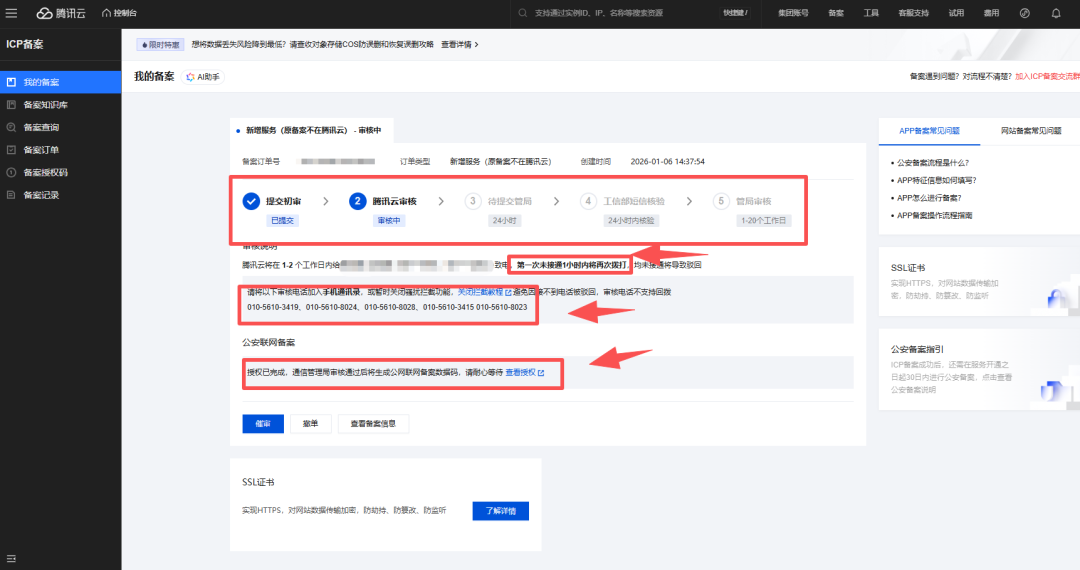Open the notification bell
This screenshot has width=1080, height=570.
pos(1056,13)
